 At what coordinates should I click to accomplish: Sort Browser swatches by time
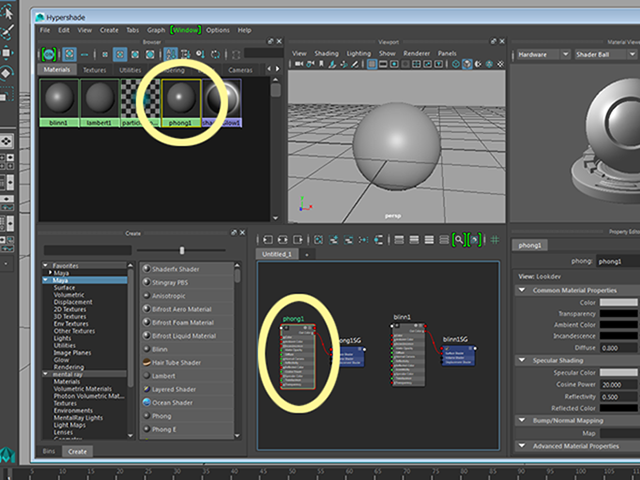point(200,54)
